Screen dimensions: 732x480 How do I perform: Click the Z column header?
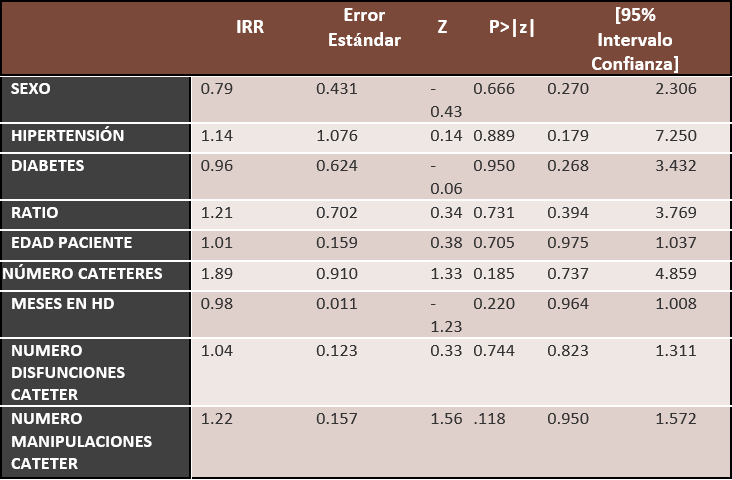click(442, 28)
